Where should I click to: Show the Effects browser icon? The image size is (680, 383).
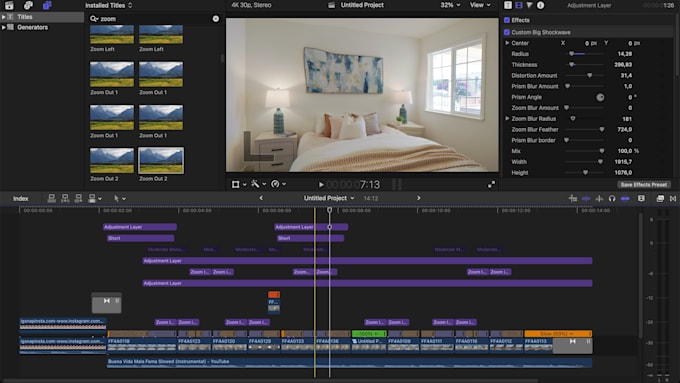coord(660,198)
